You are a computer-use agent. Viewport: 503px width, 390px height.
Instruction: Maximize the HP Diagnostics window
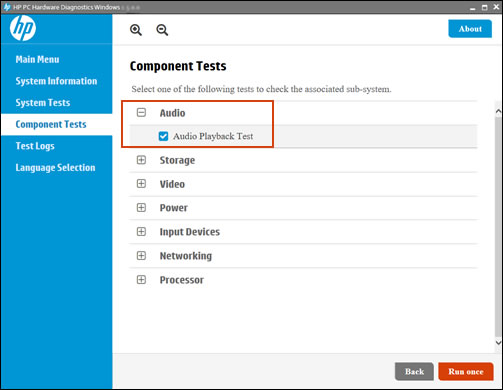[484, 7]
